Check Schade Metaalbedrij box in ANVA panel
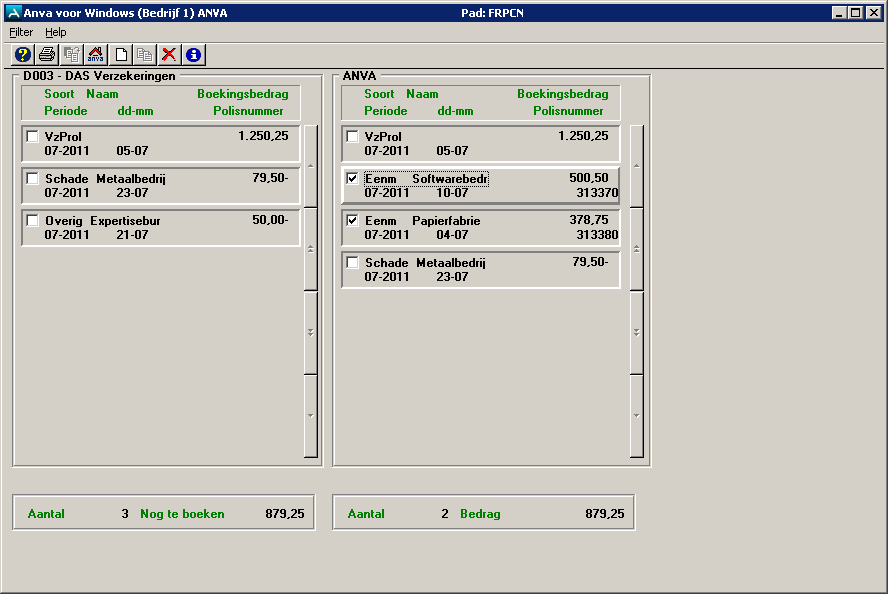Screen dimensions: 888x594 click(x=352, y=263)
